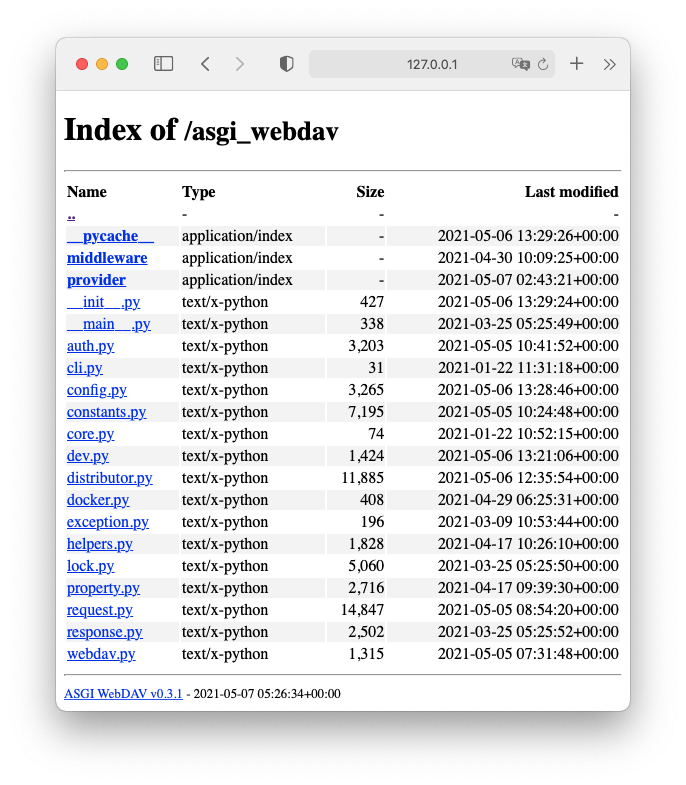Open the middleware folder

click(107, 258)
